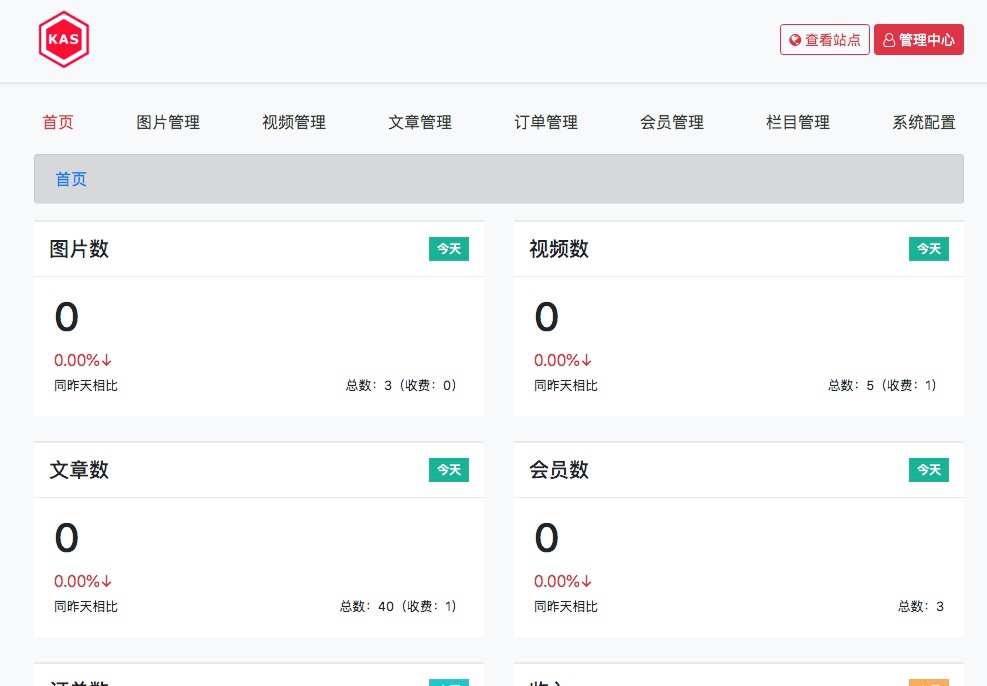Switch to 文章管理 section

point(420,122)
